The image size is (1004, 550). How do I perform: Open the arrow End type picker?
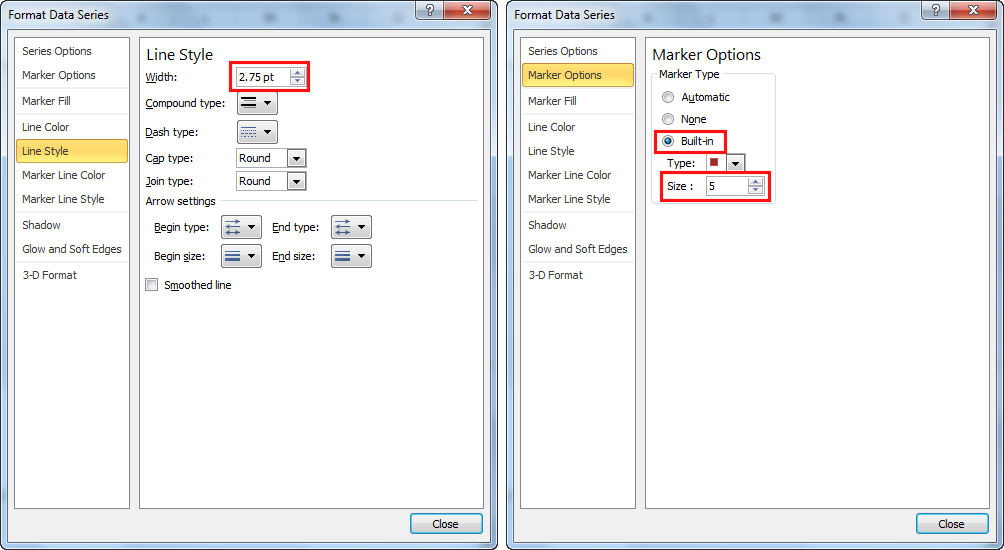pyautogui.click(x=351, y=228)
